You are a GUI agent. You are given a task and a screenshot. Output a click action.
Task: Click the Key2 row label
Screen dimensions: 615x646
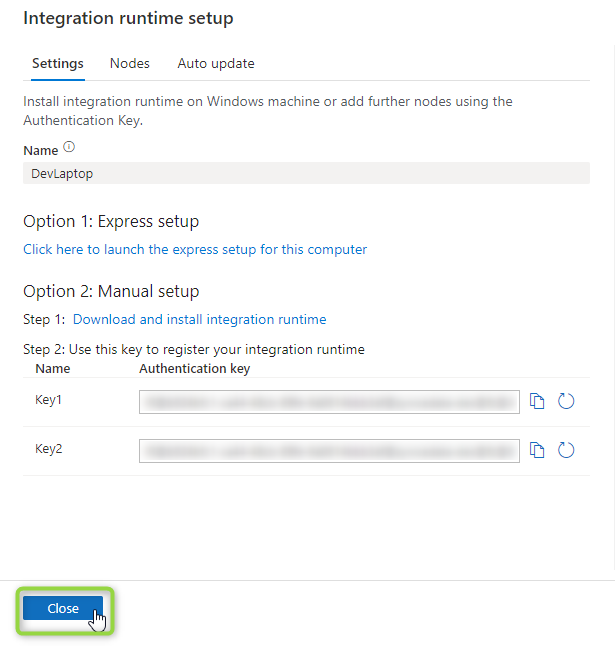click(49, 449)
